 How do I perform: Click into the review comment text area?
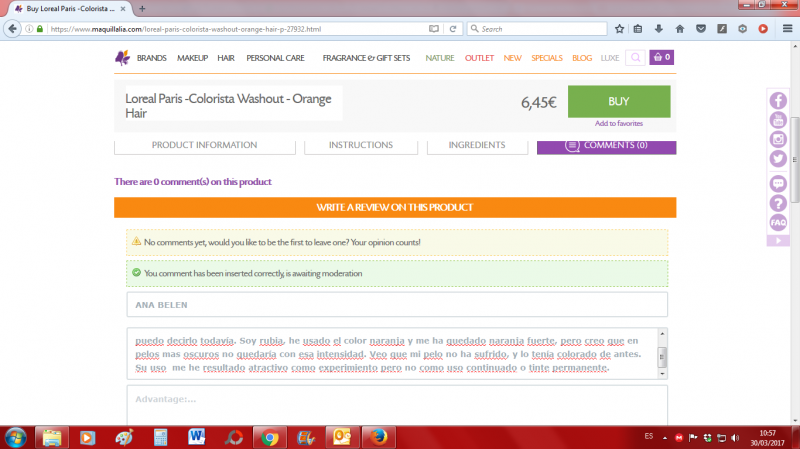coord(393,354)
